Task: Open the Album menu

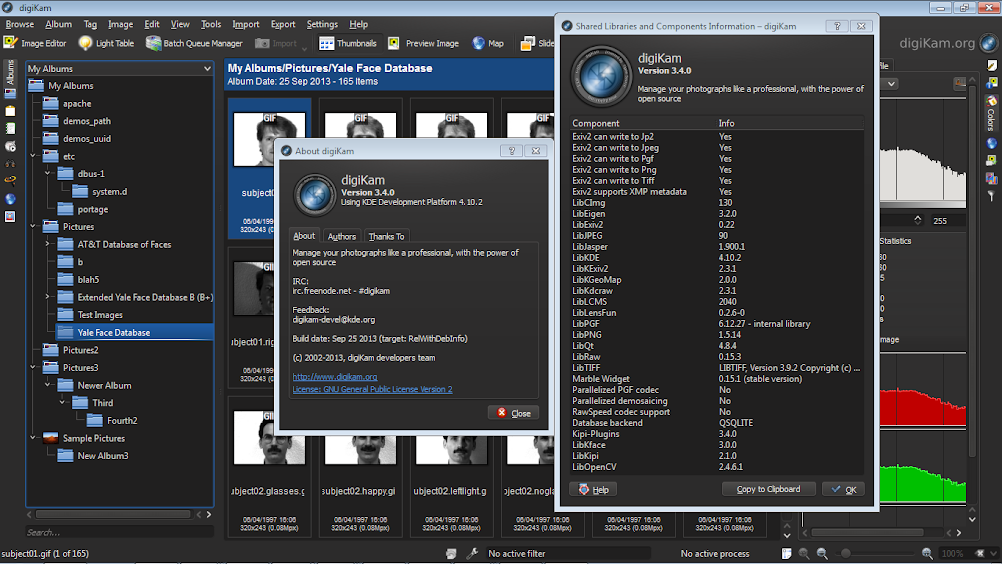Action: (58, 24)
